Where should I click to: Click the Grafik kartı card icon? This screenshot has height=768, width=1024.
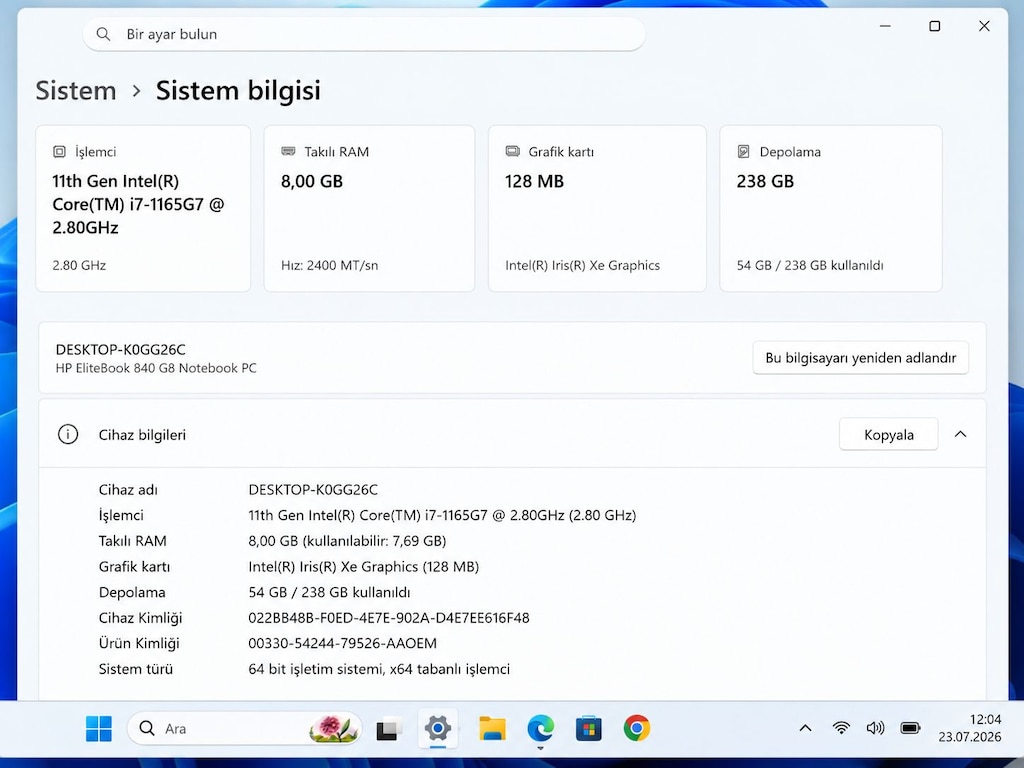pyautogui.click(x=513, y=152)
